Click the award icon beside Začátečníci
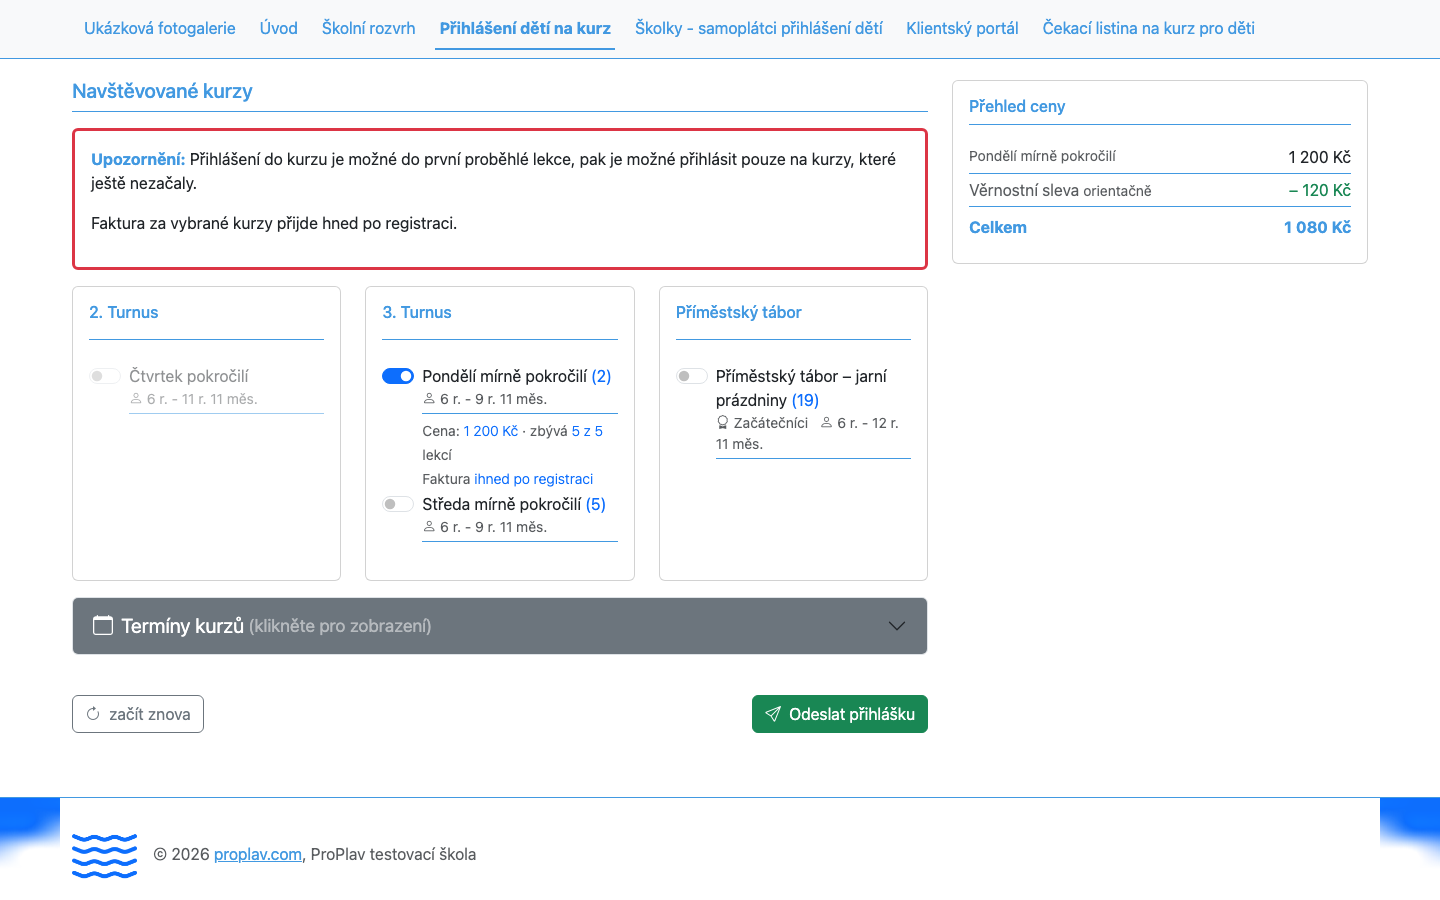1440x900 pixels. (x=722, y=423)
